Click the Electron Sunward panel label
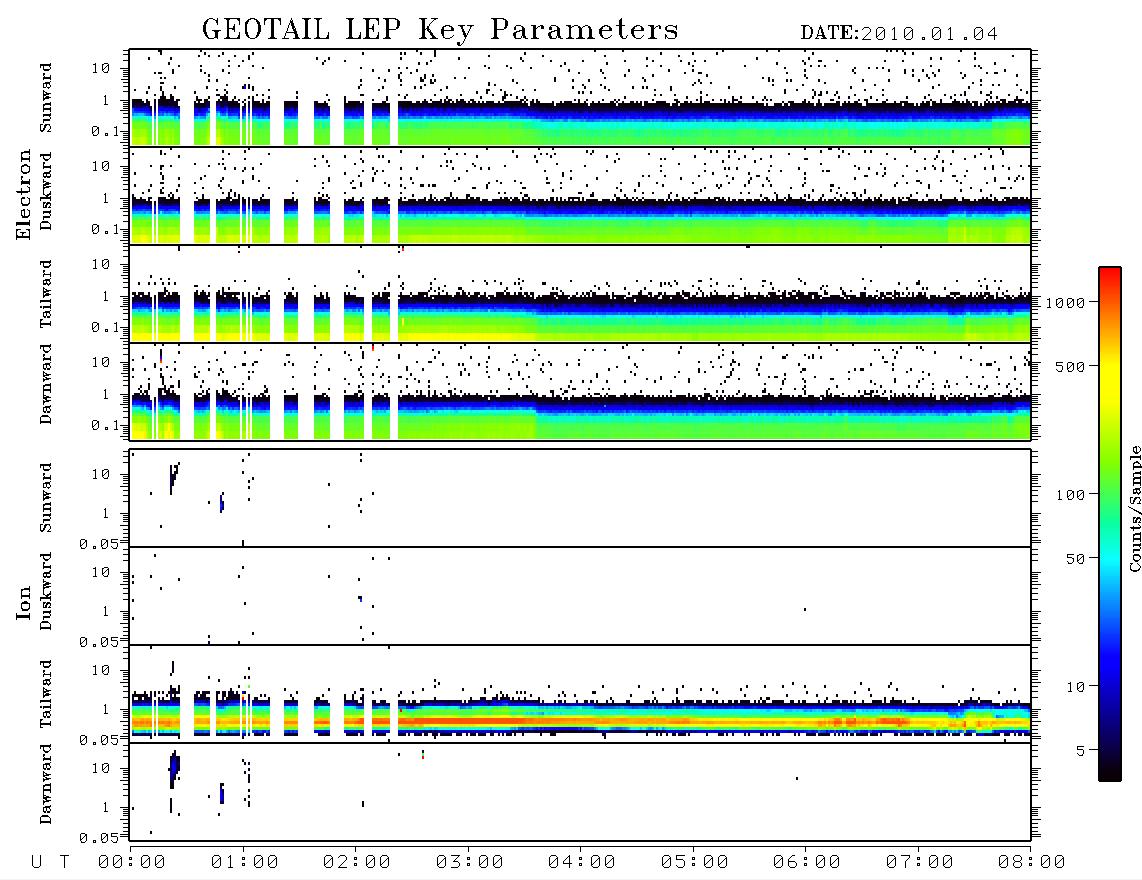The height and width of the screenshot is (880, 1142). click(x=46, y=98)
